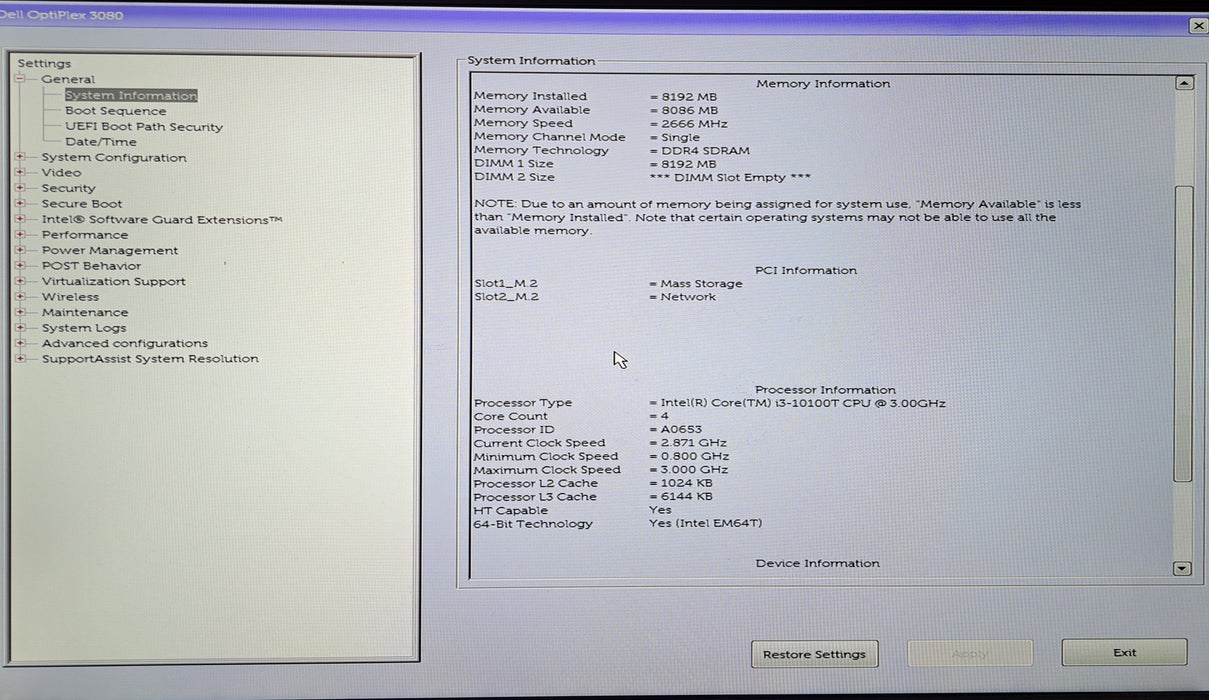1209x700 pixels.
Task: Click the Memory Available 8086 MB value
Action: 683,110
